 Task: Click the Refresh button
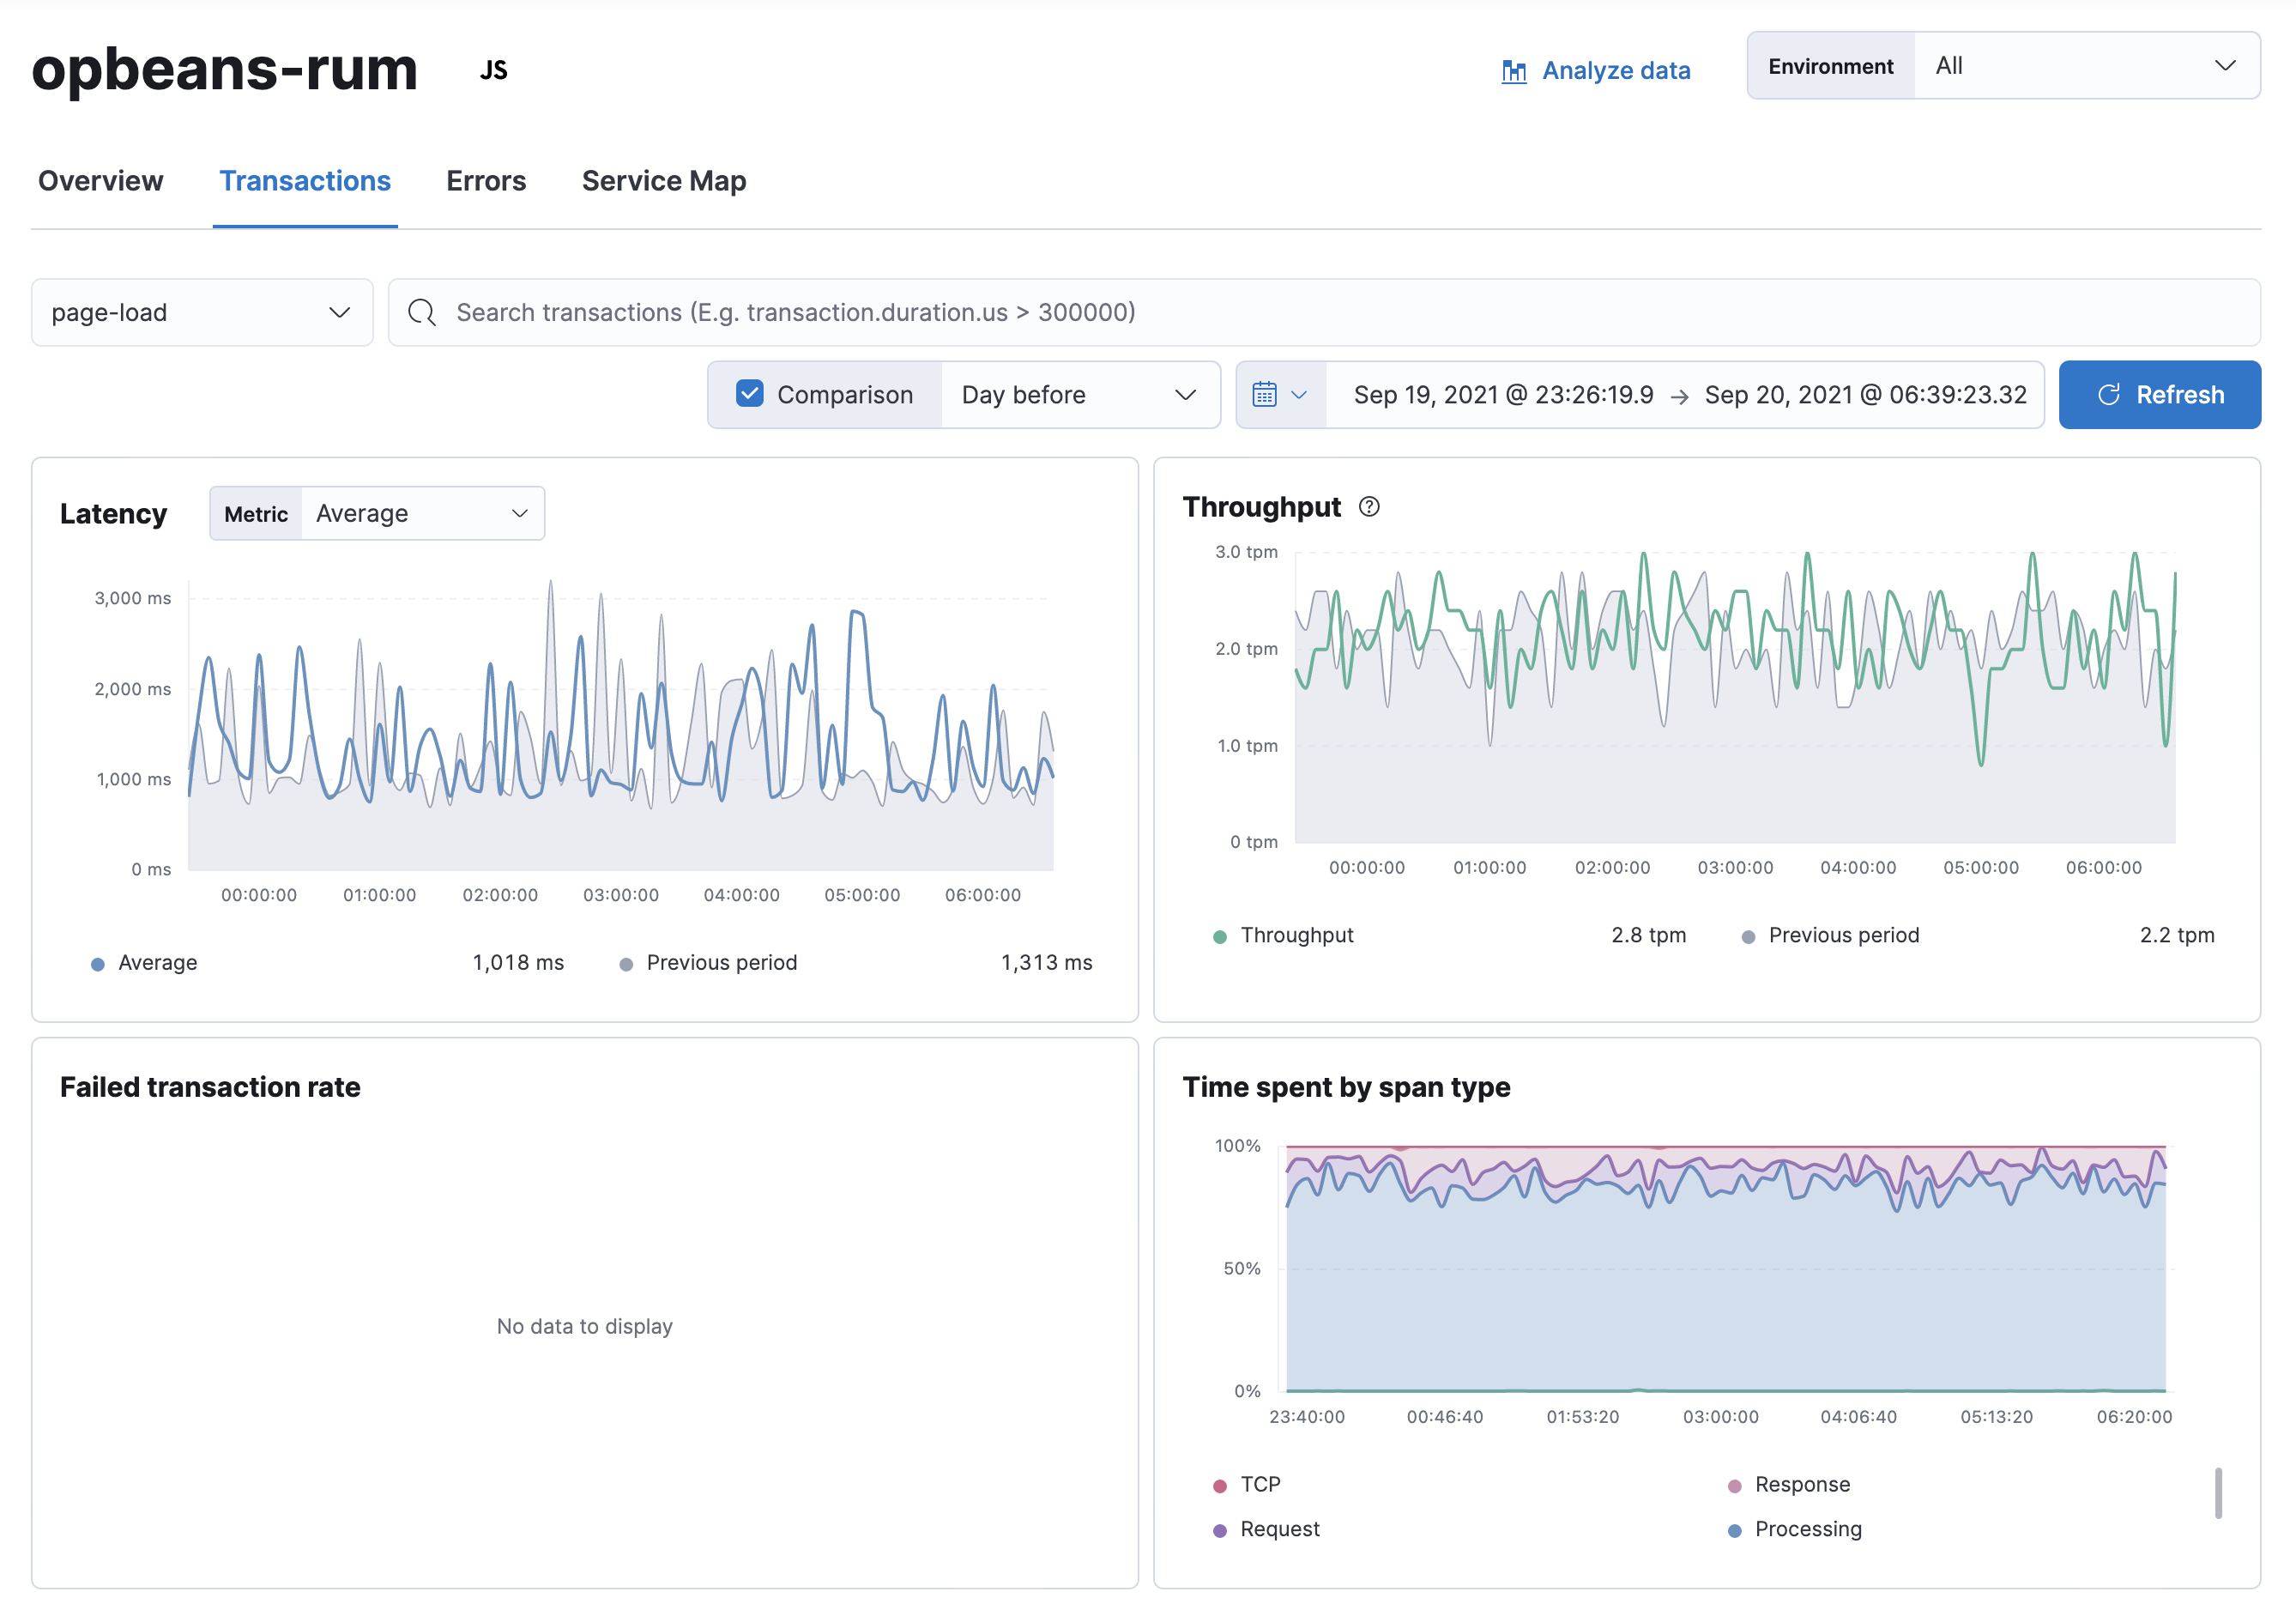coord(2160,394)
